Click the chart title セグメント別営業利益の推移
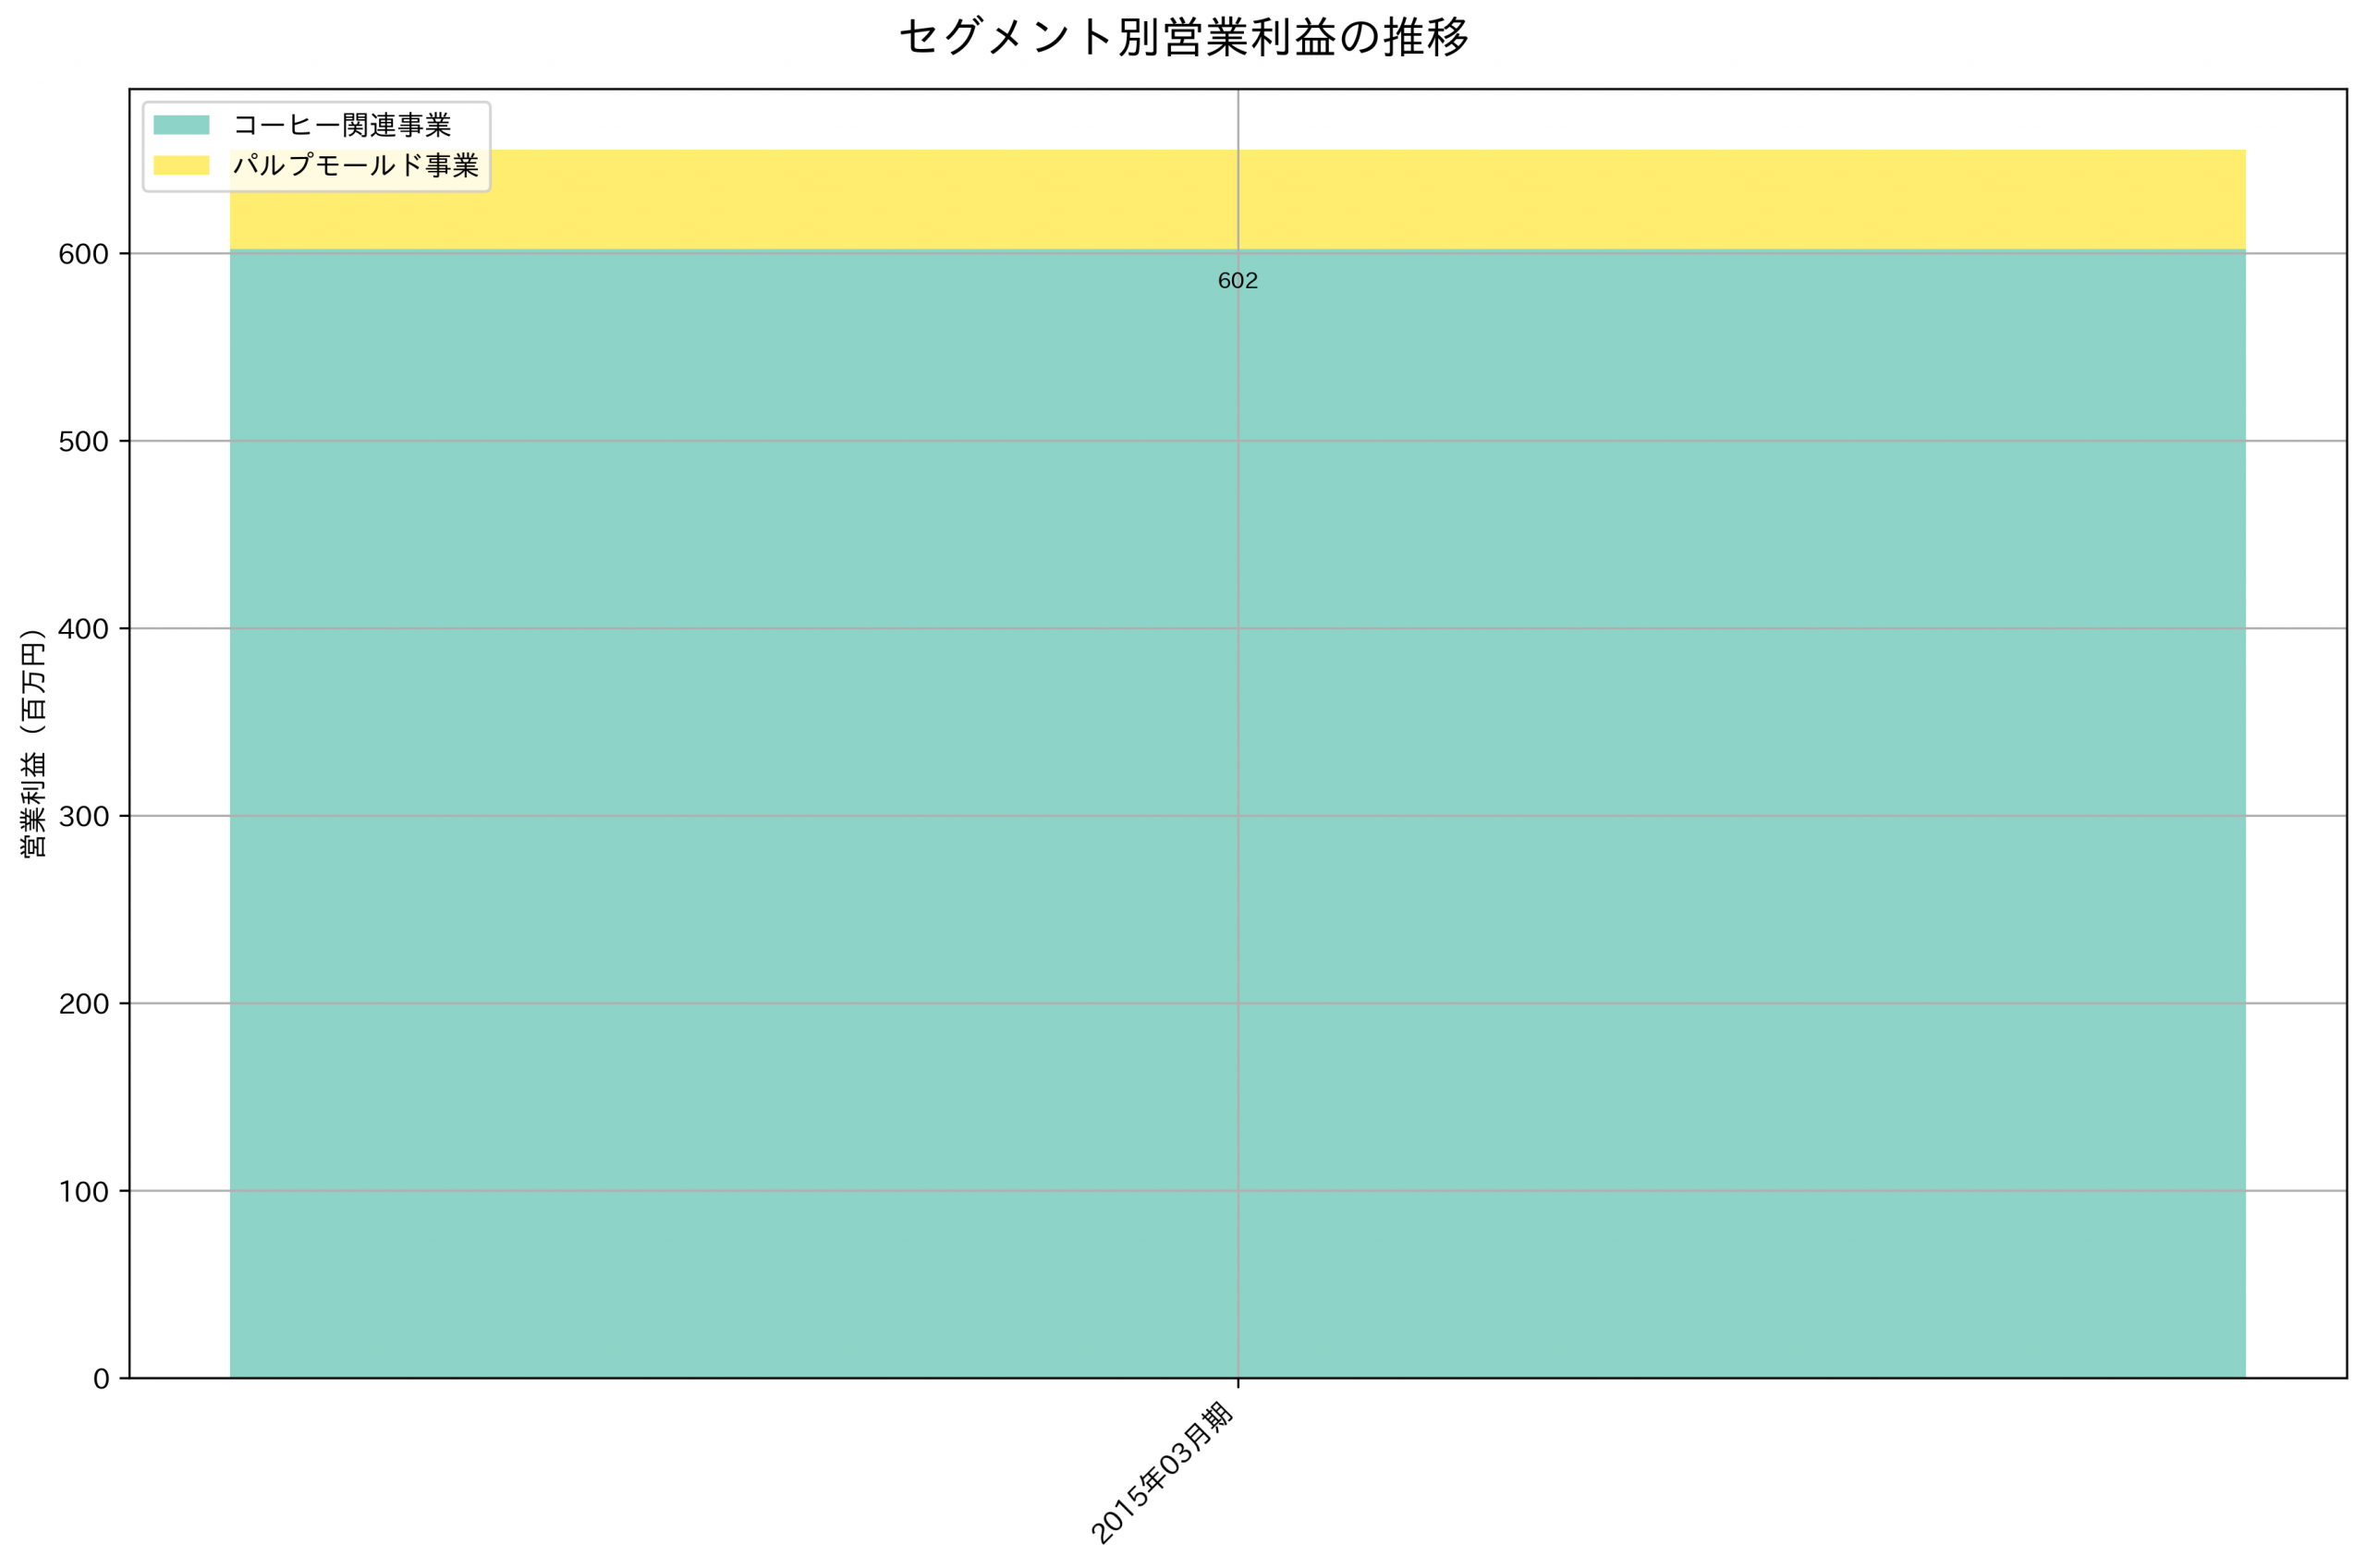 pos(1183,38)
